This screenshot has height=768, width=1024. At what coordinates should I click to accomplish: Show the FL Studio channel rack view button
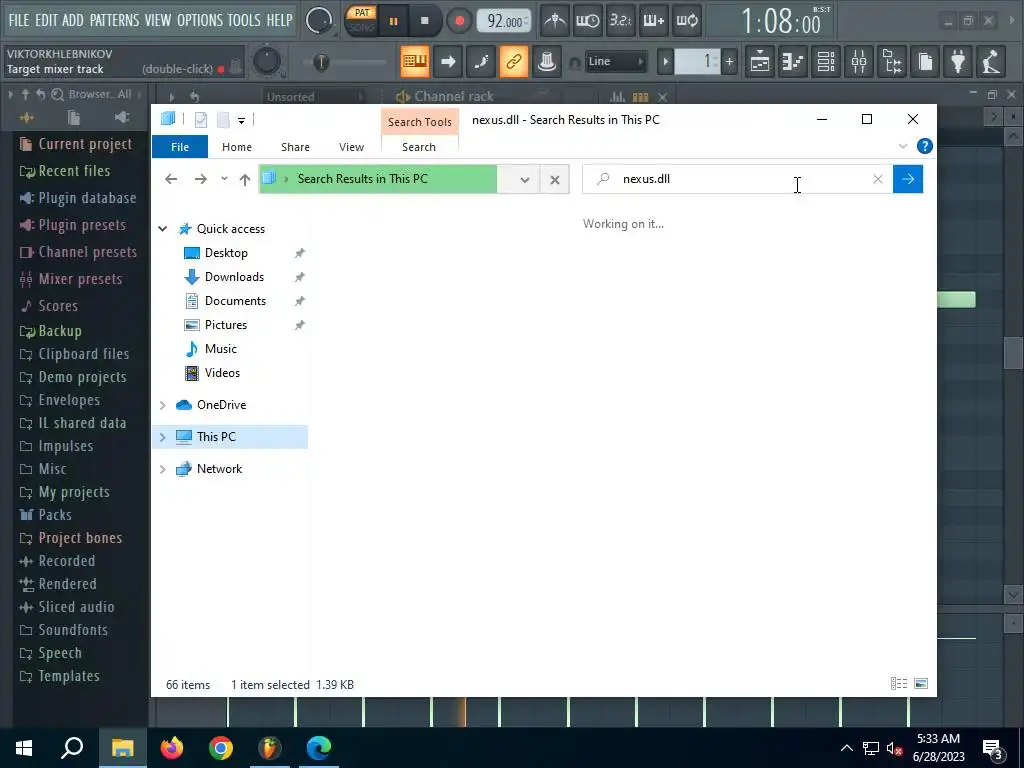click(826, 62)
